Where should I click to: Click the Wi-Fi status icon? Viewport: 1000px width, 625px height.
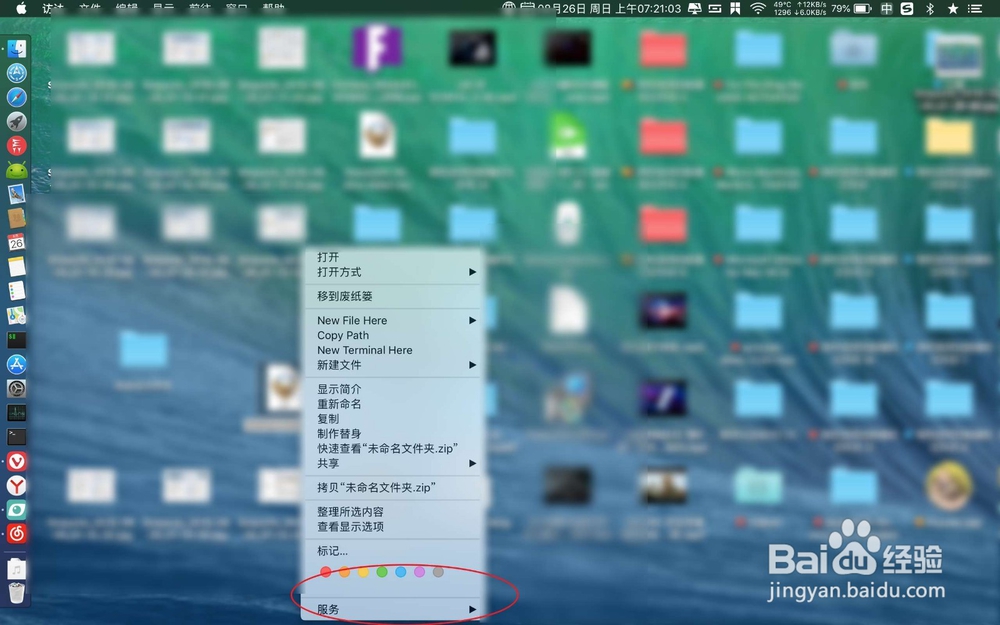click(760, 8)
